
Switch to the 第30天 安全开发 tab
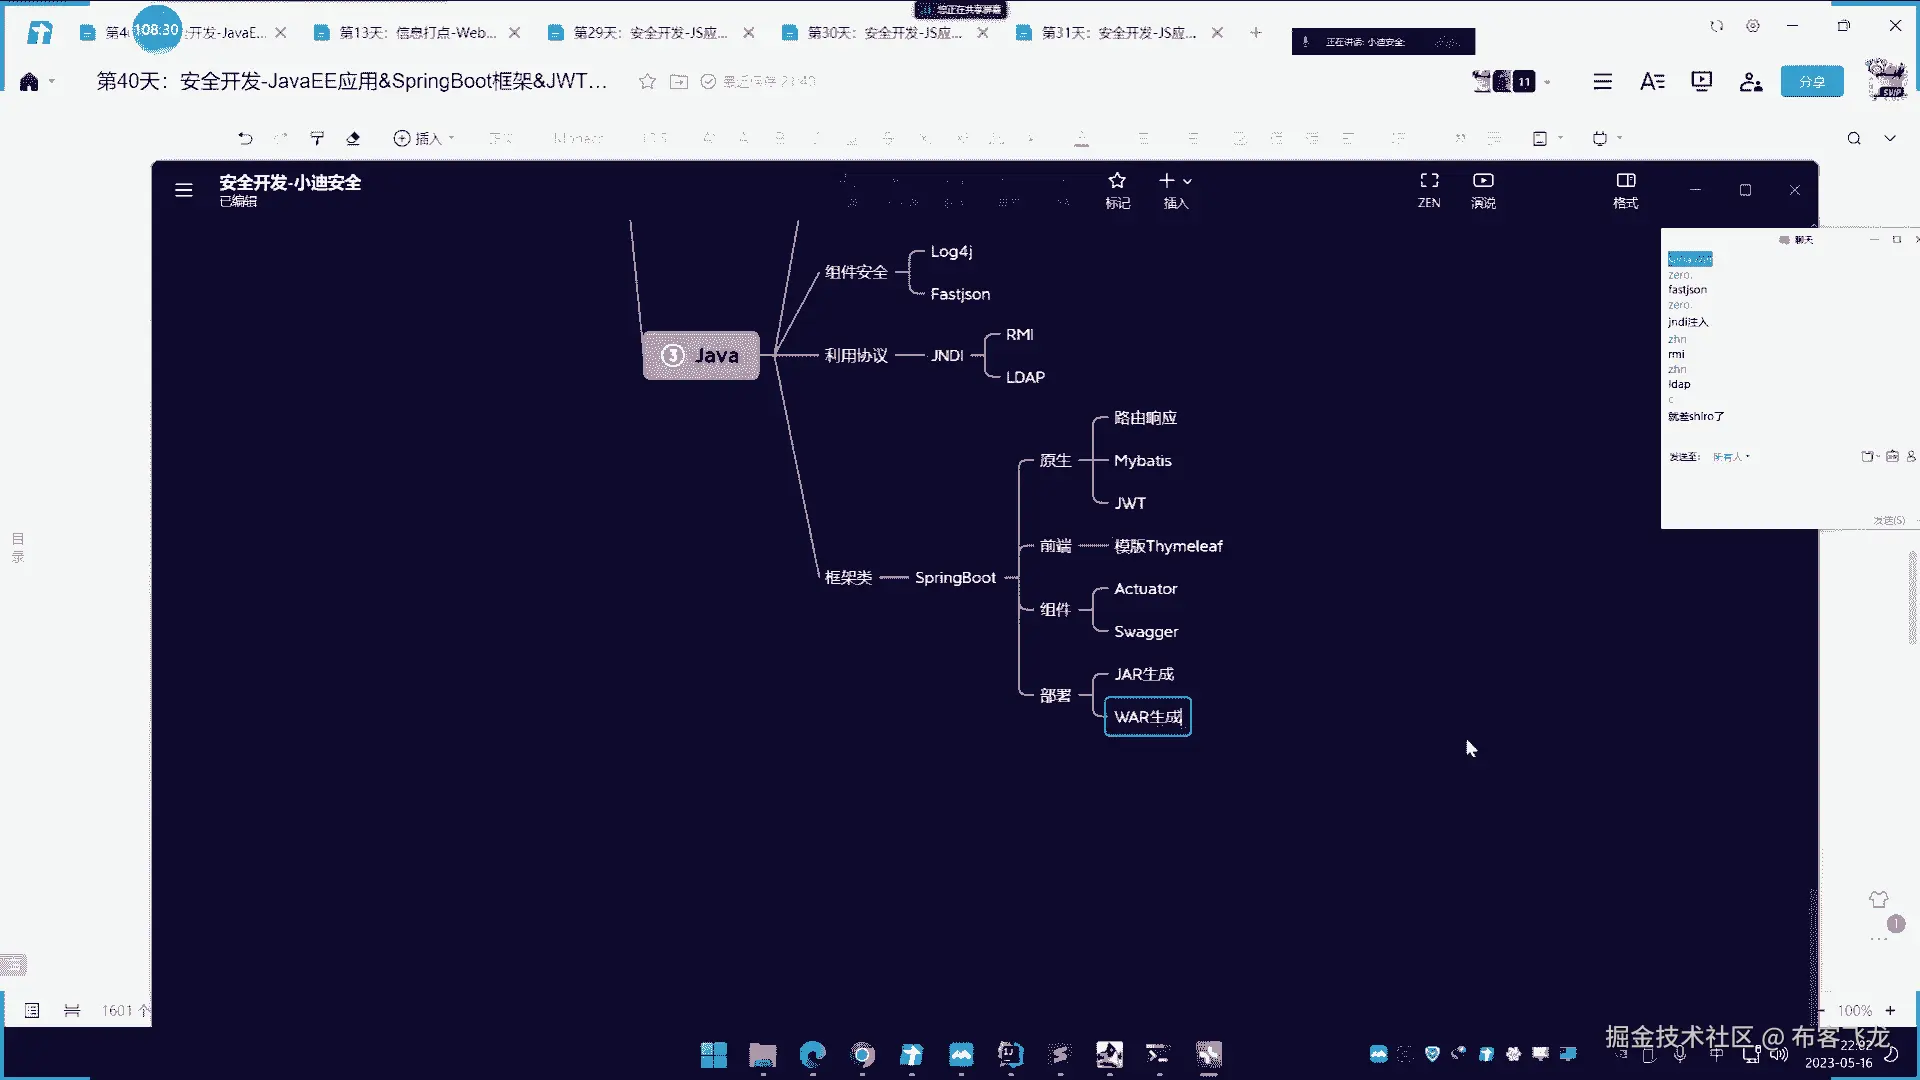(884, 33)
